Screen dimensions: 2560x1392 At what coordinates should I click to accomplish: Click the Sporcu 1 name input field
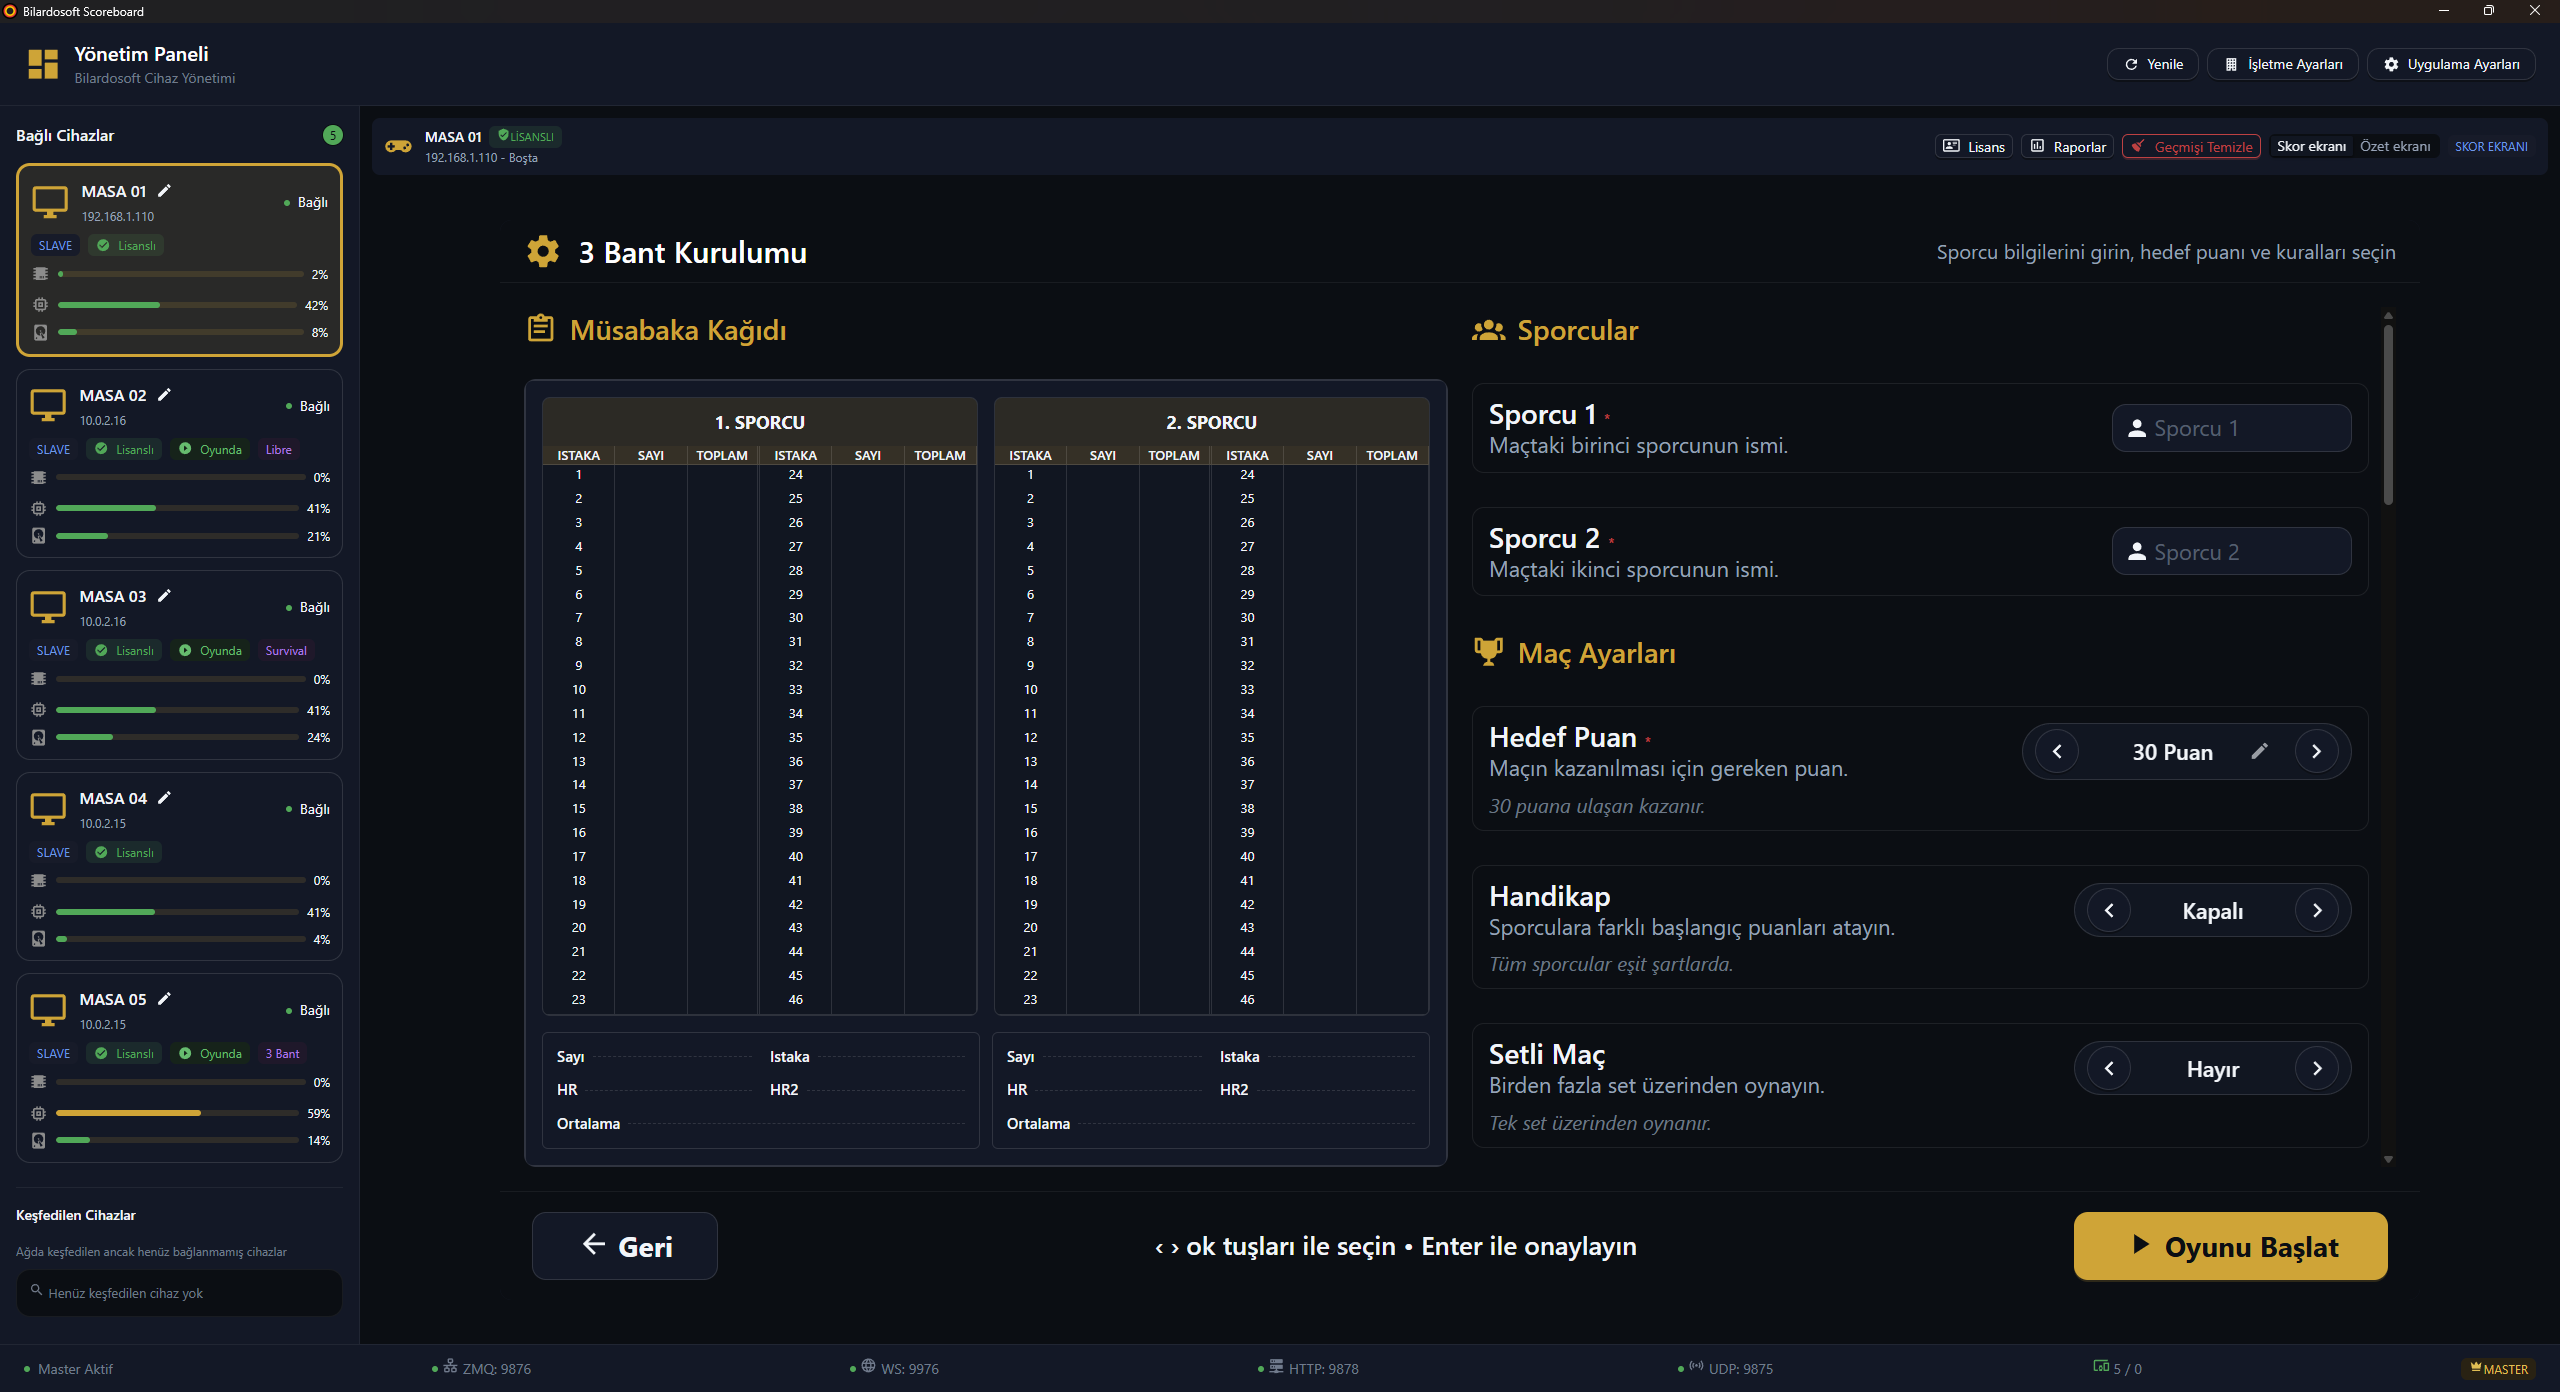tap(2231, 428)
